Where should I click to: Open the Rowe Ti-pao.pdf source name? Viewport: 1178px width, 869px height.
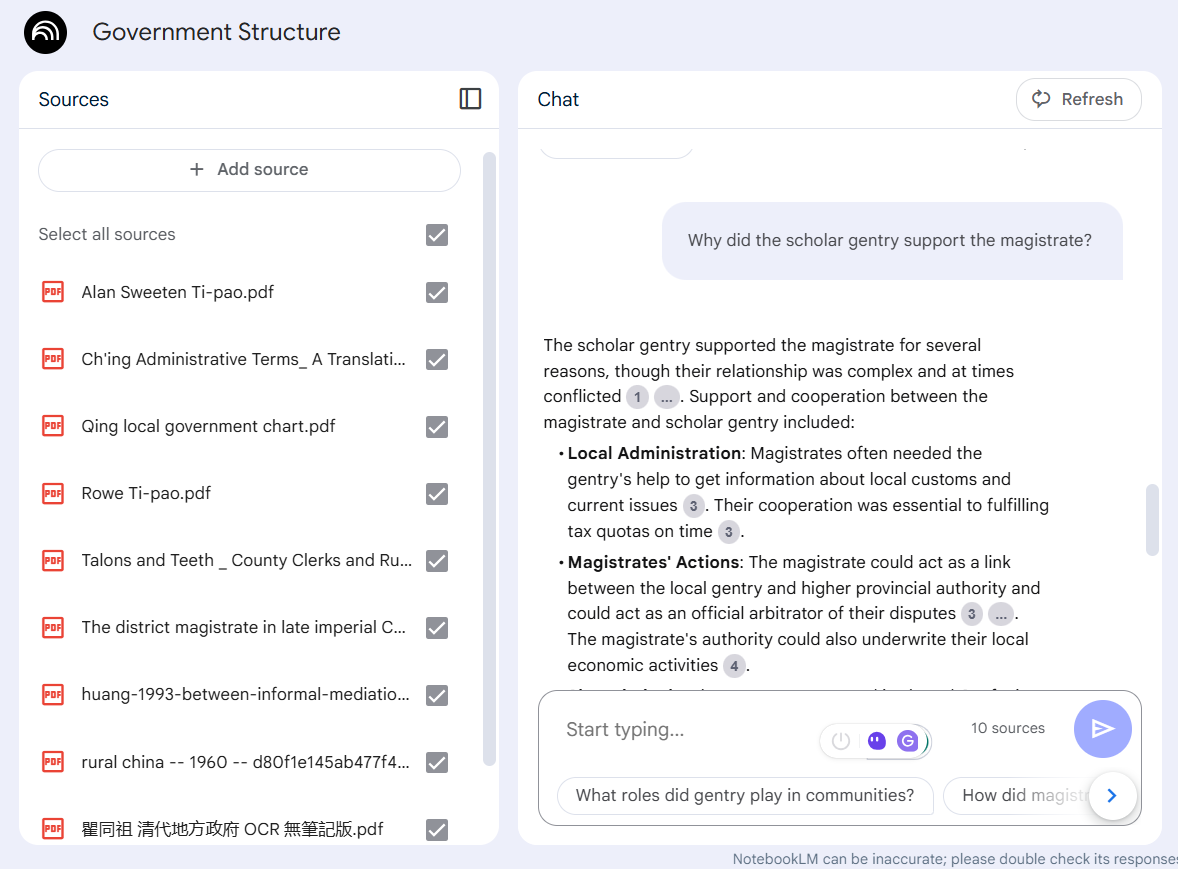pyautogui.click(x=146, y=493)
